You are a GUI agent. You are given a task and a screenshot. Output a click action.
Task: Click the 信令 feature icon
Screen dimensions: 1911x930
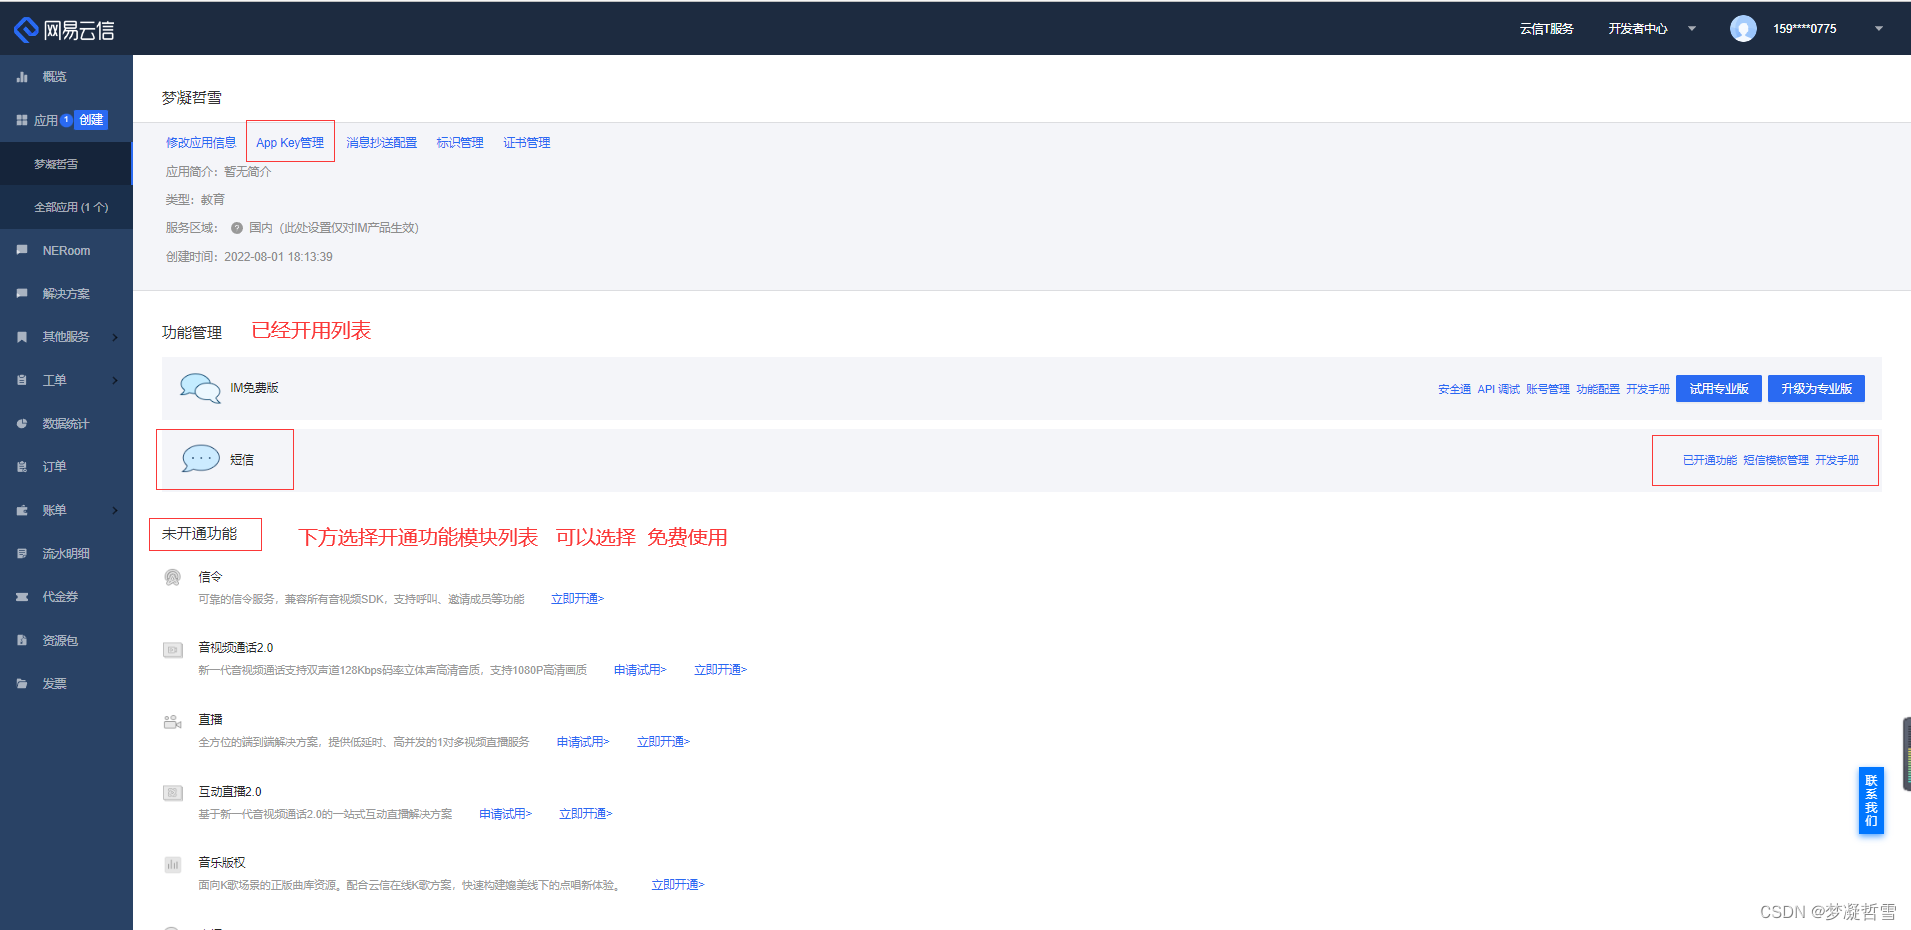click(x=173, y=577)
